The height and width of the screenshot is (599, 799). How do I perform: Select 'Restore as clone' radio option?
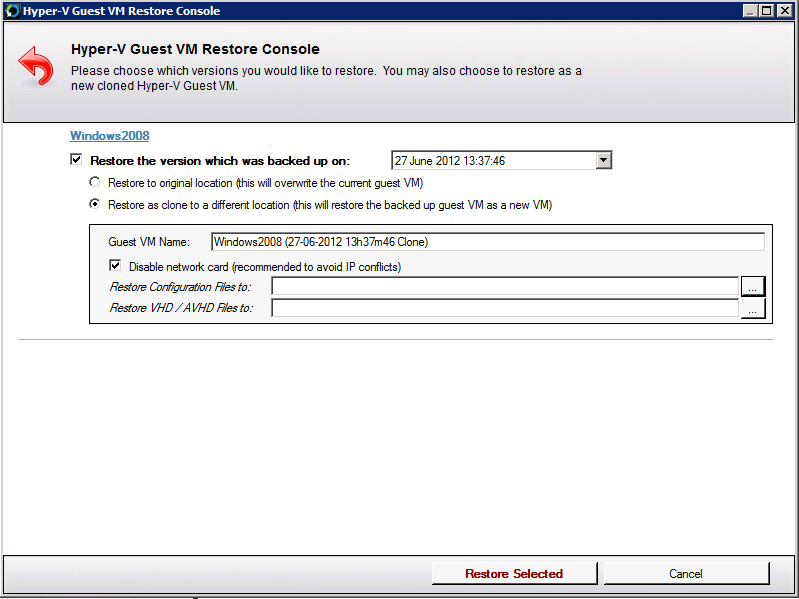point(94,204)
